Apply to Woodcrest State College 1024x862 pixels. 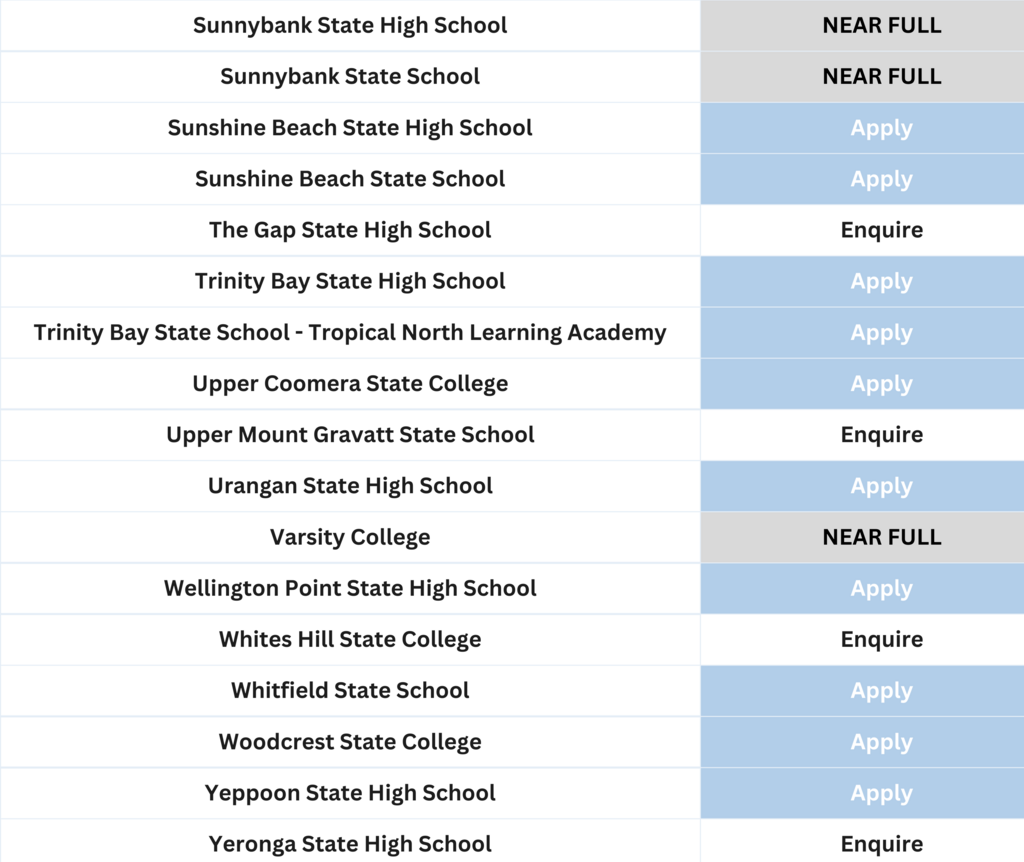point(881,742)
